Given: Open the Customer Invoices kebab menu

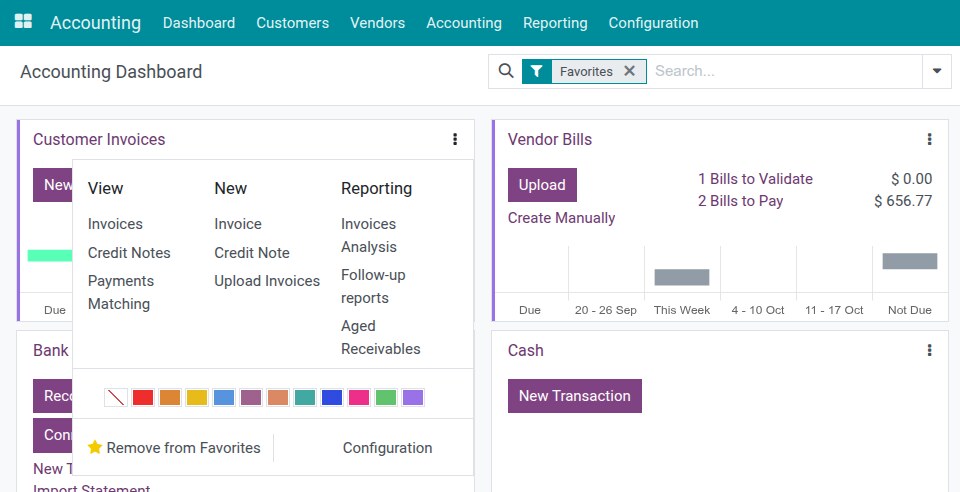Looking at the screenshot, I should pyautogui.click(x=455, y=140).
